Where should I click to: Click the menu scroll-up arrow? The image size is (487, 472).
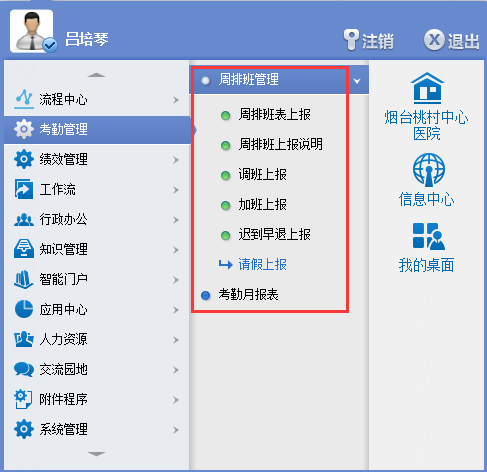pos(96,75)
